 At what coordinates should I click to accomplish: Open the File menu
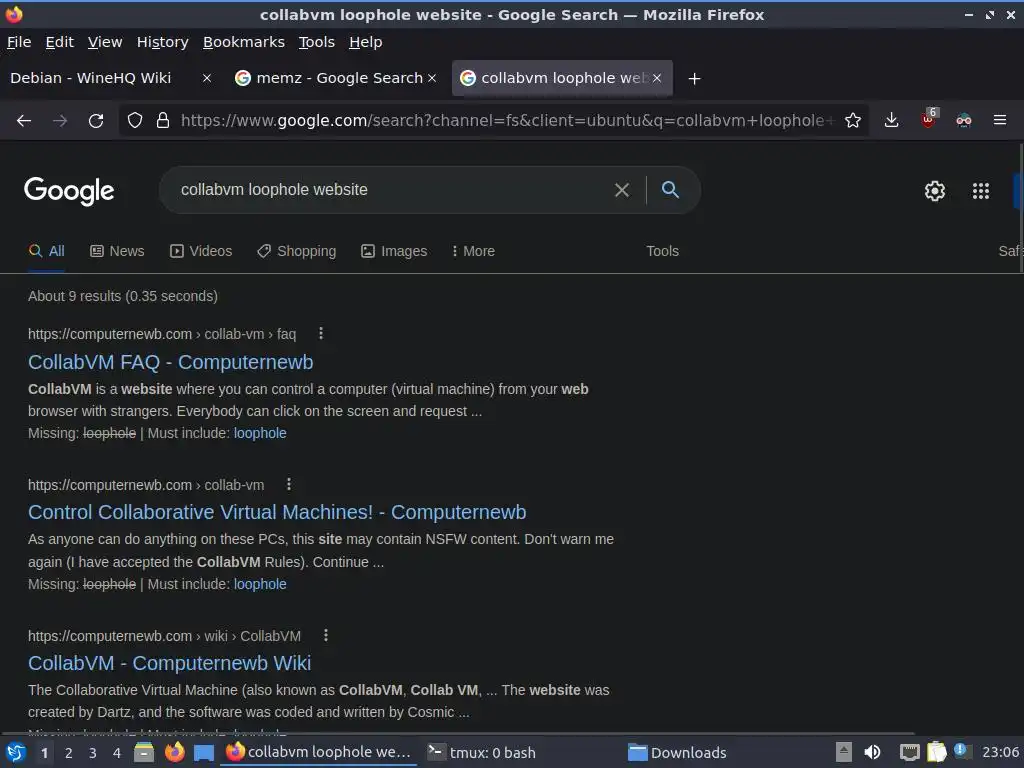19,42
